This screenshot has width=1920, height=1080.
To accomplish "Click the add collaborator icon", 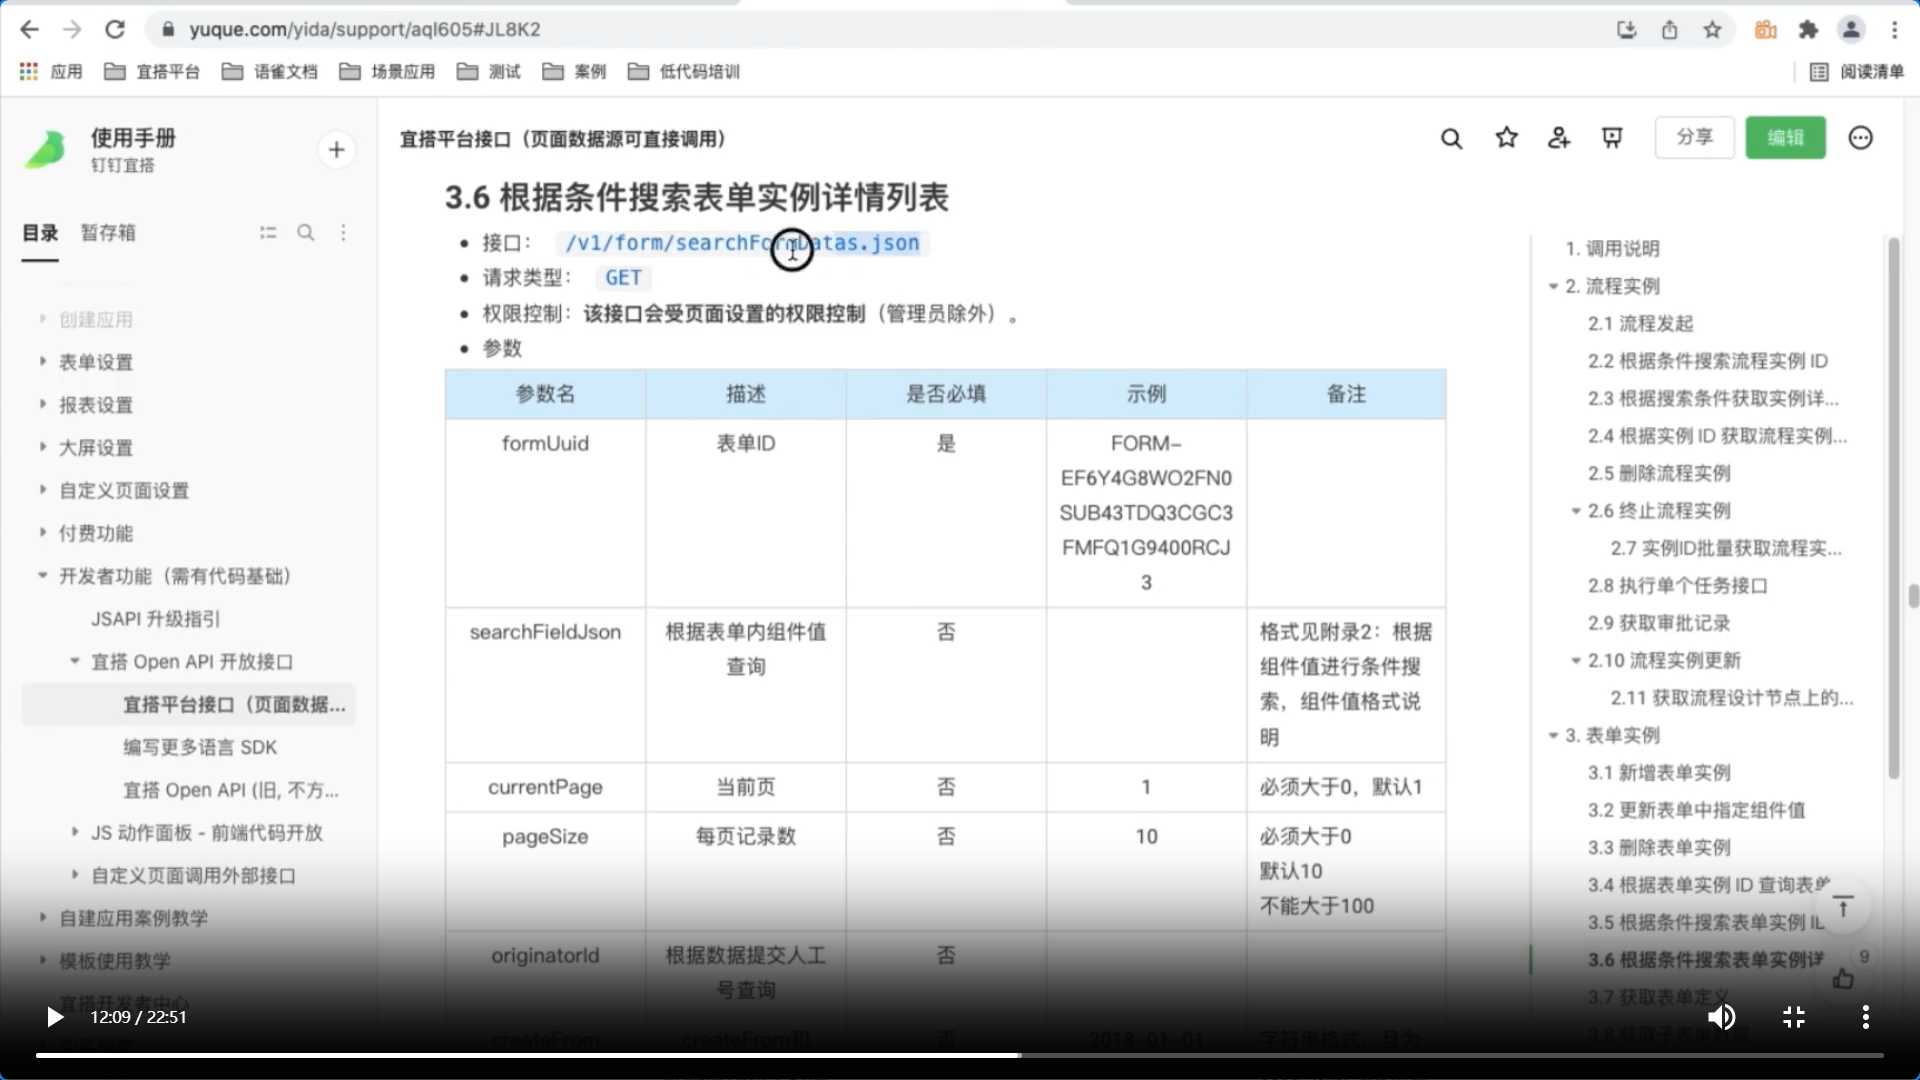I will click(1559, 138).
